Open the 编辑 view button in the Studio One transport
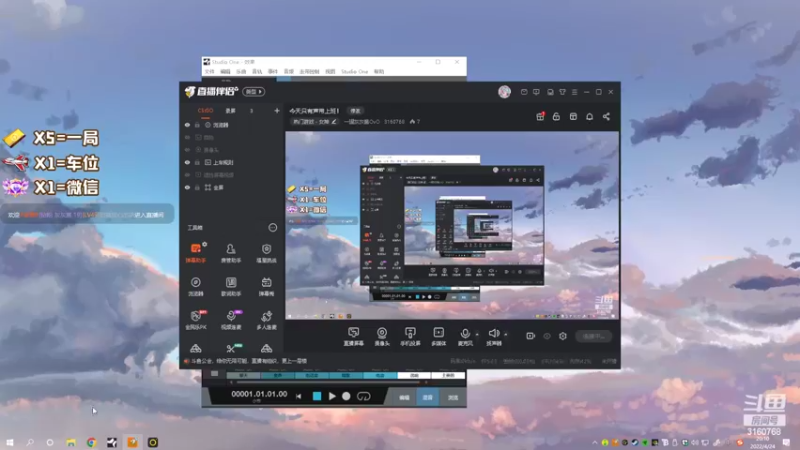 click(404, 397)
